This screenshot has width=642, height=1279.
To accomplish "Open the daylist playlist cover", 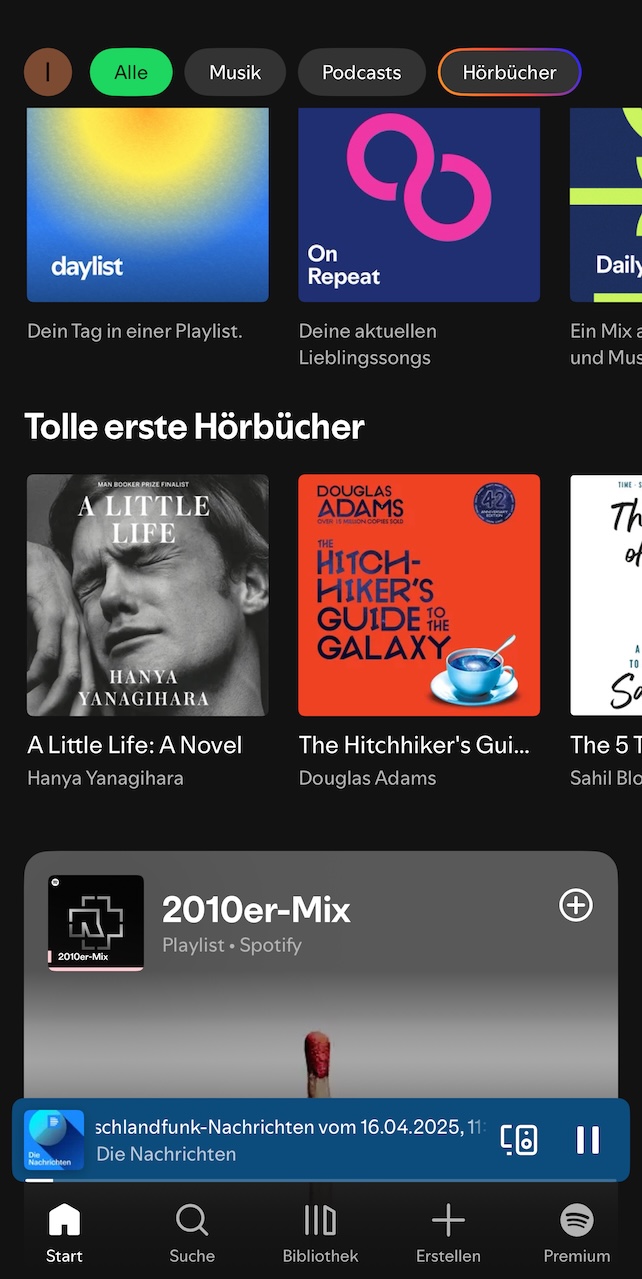I will pos(148,205).
